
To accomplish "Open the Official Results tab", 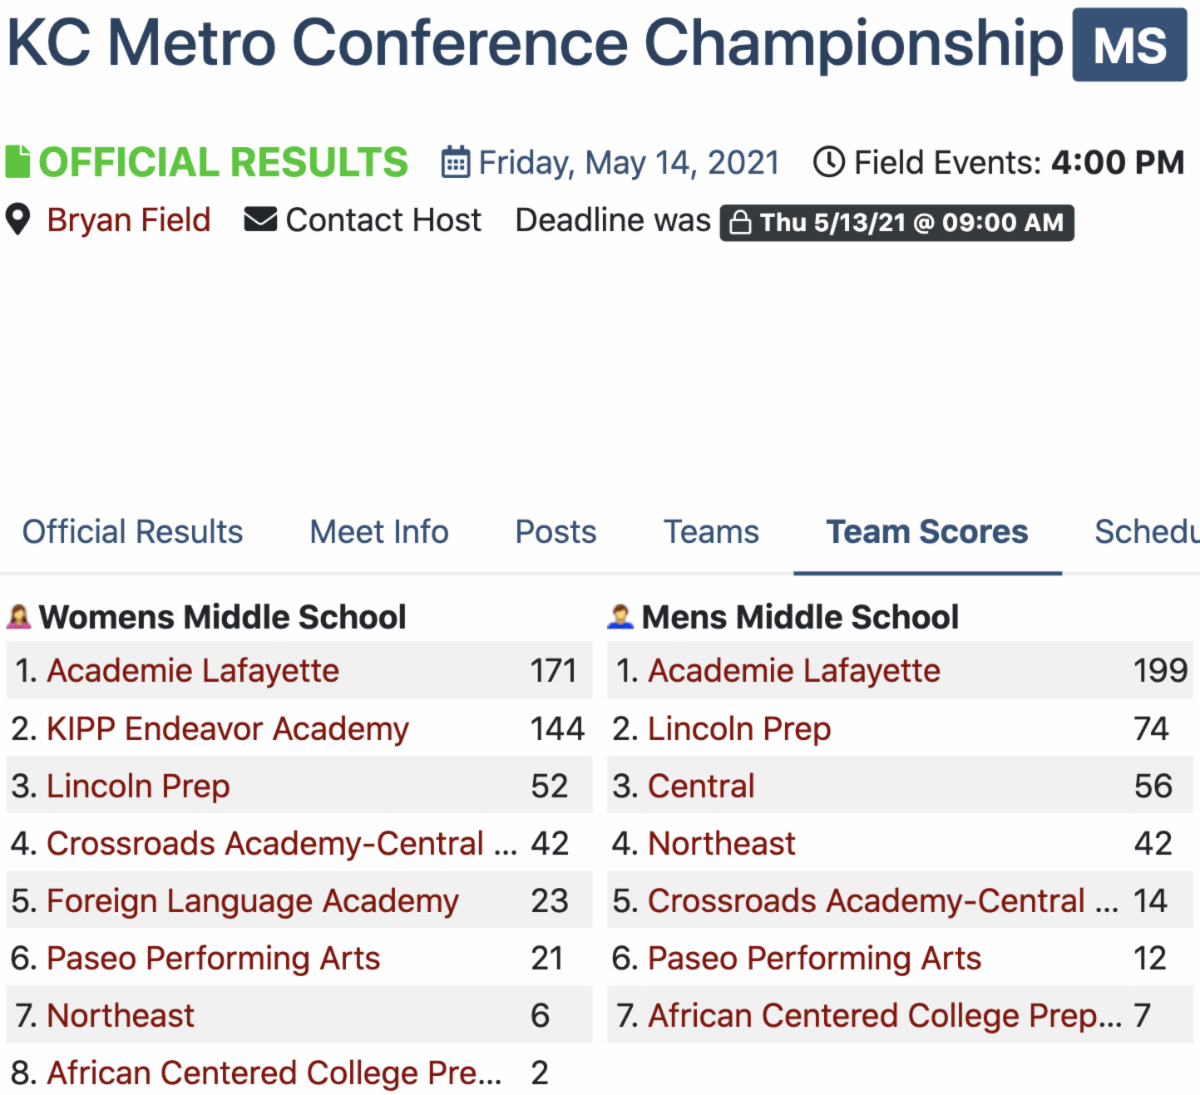I will [132, 532].
